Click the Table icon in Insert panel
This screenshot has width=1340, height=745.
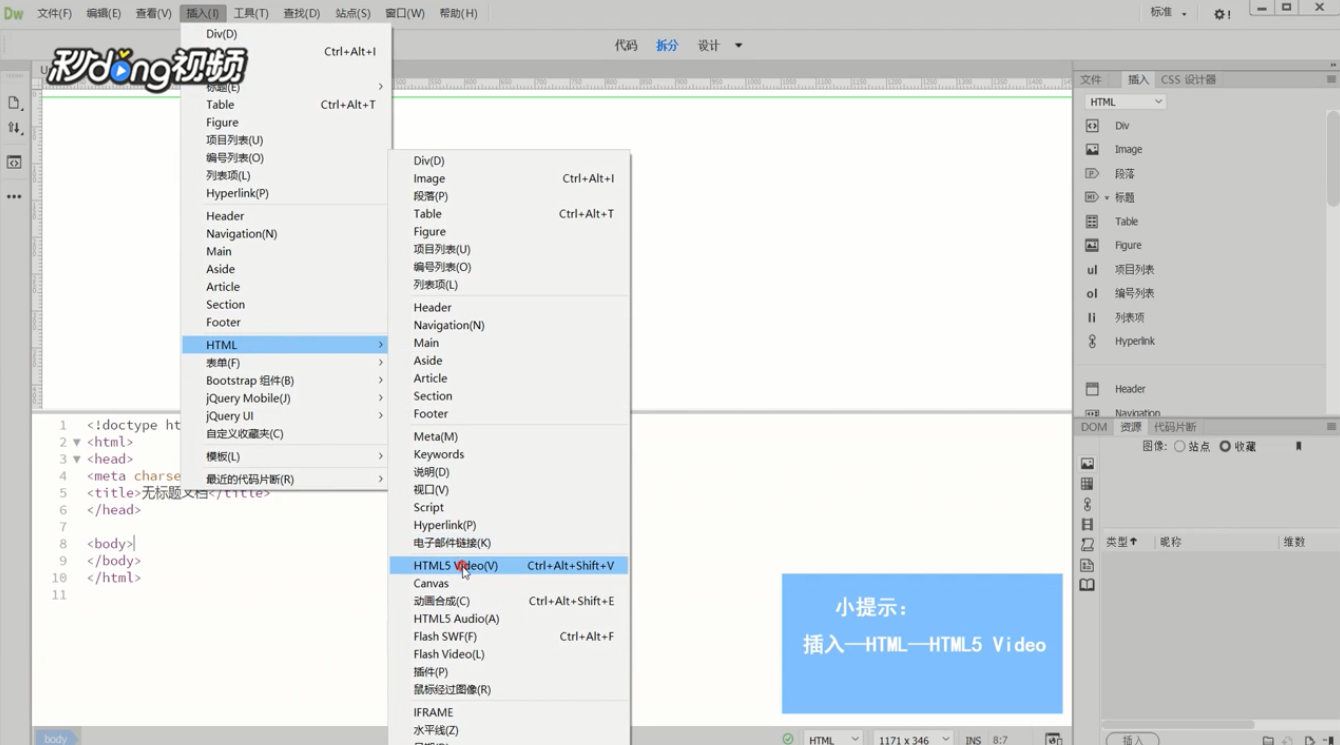coord(1092,221)
